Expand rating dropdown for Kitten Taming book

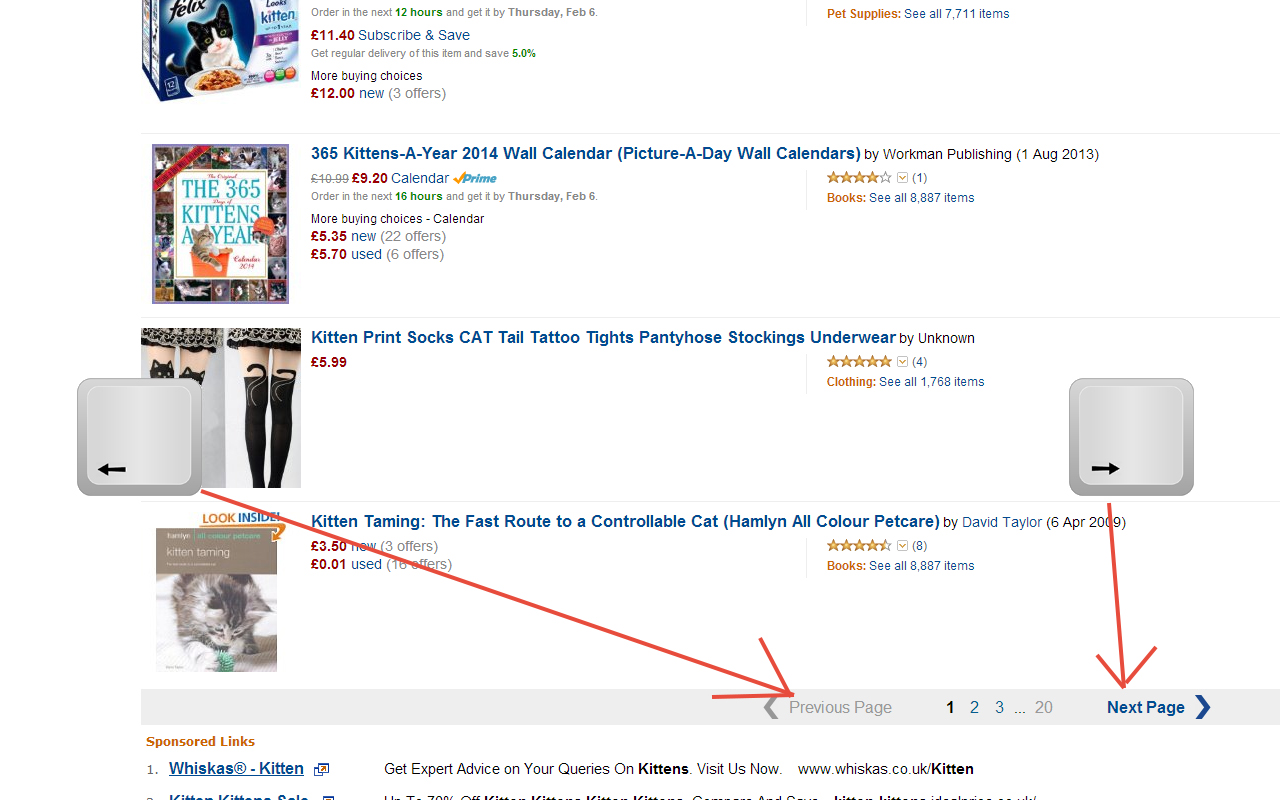902,546
